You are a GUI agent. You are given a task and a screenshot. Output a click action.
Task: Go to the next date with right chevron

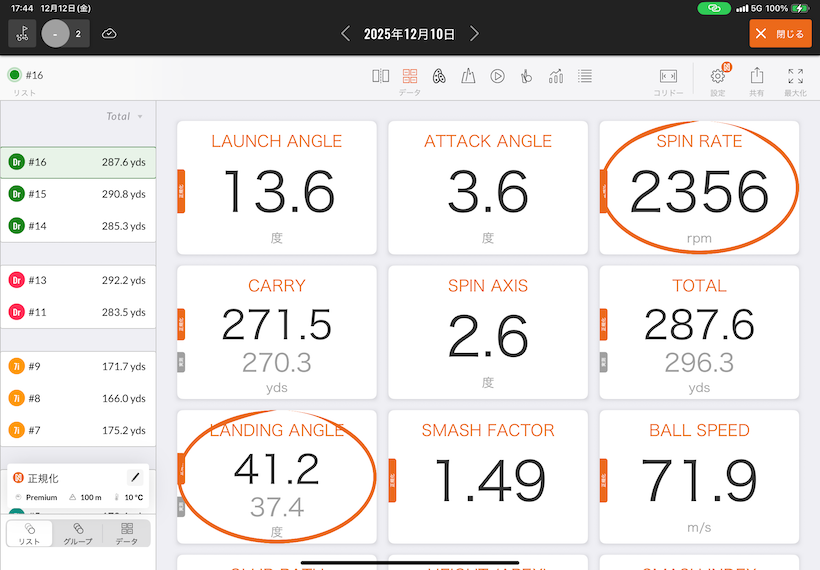[x=474, y=34]
